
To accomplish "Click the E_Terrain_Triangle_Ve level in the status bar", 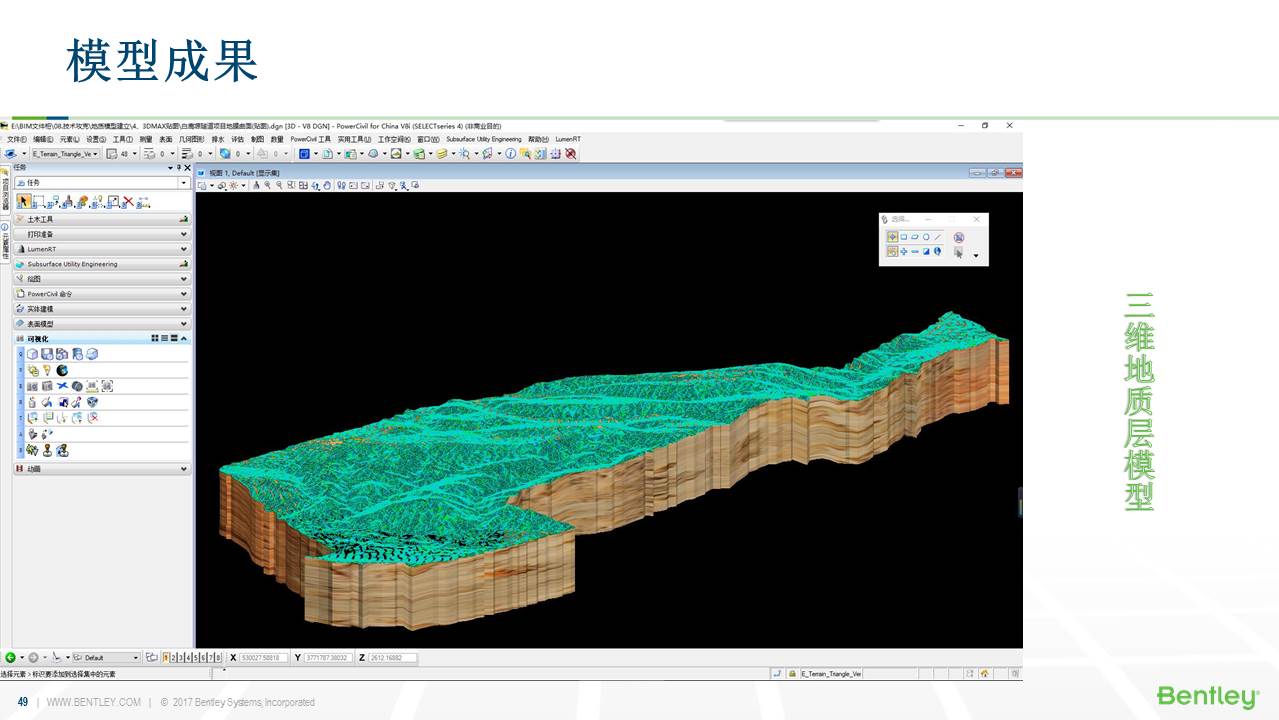I will (x=831, y=674).
